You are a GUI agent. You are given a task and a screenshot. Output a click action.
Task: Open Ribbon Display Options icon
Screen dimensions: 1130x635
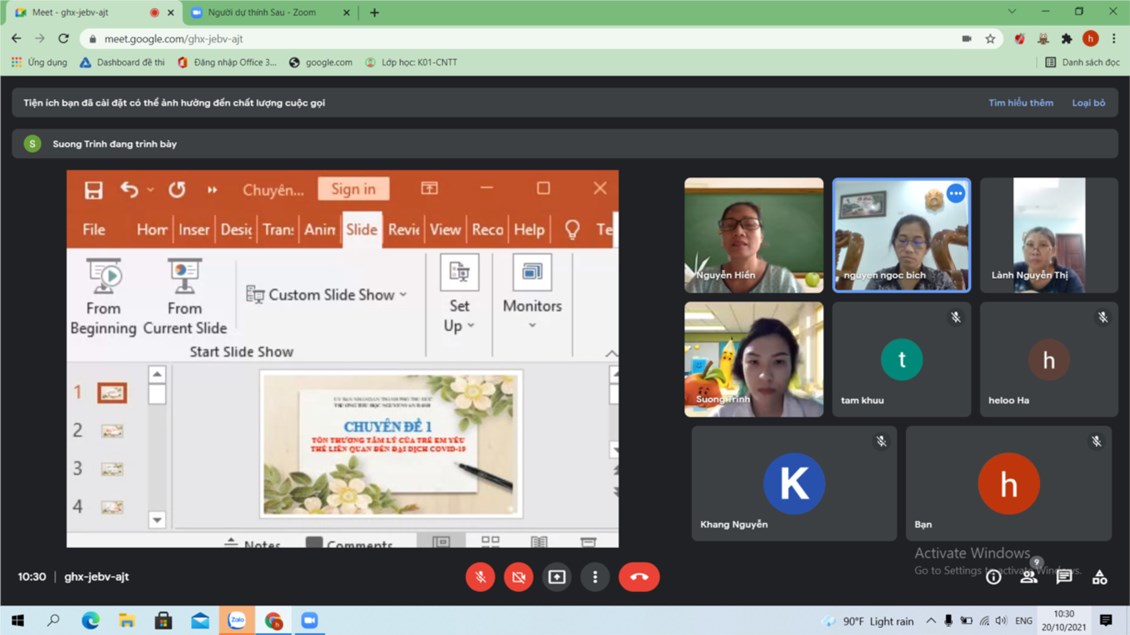(x=430, y=188)
